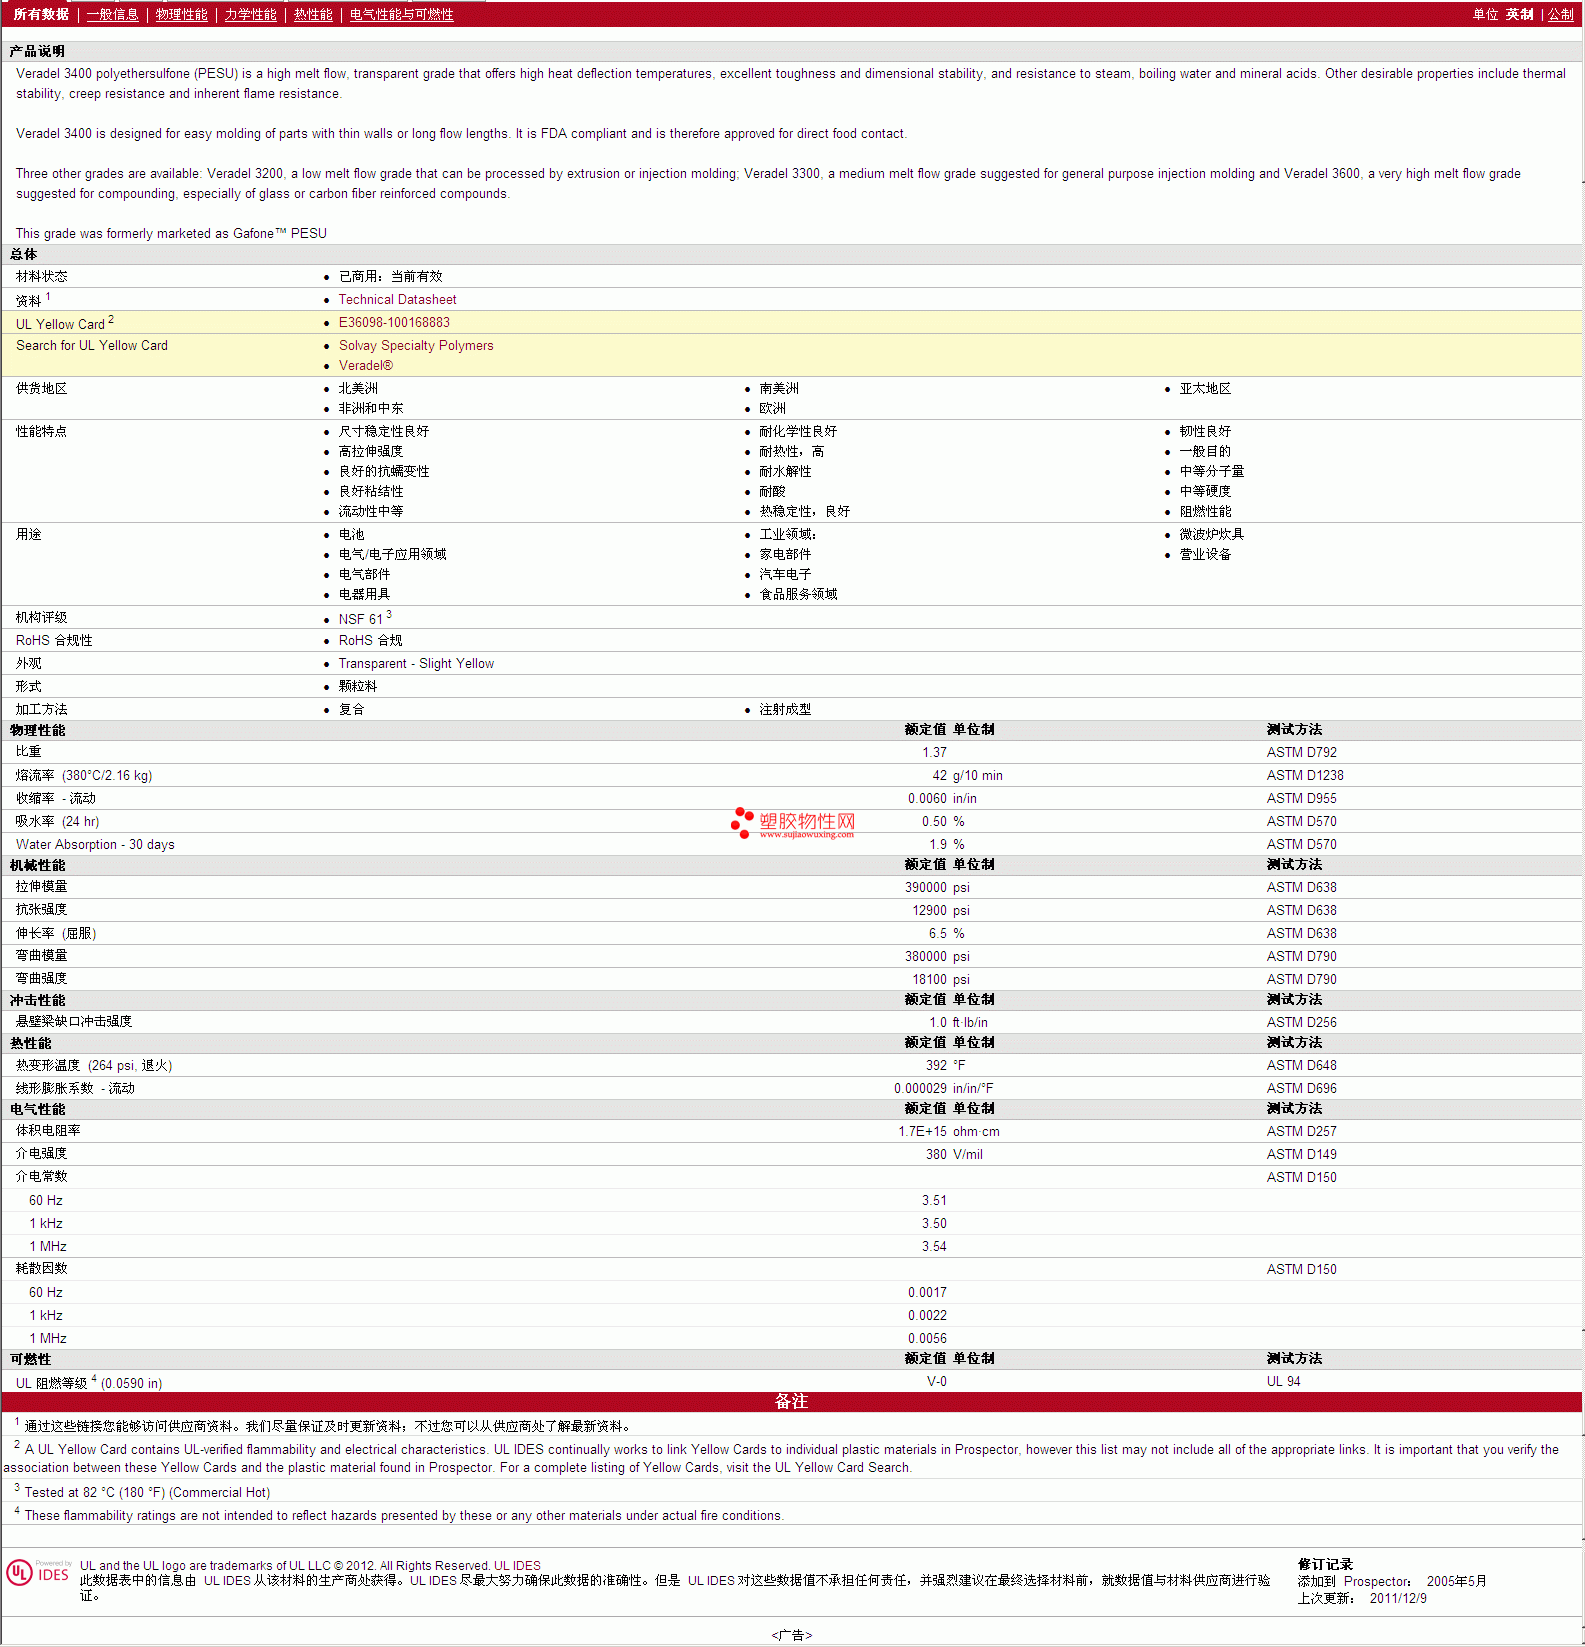Click the RoHS 合规 link
This screenshot has height=1647, width=1585.
point(370,640)
